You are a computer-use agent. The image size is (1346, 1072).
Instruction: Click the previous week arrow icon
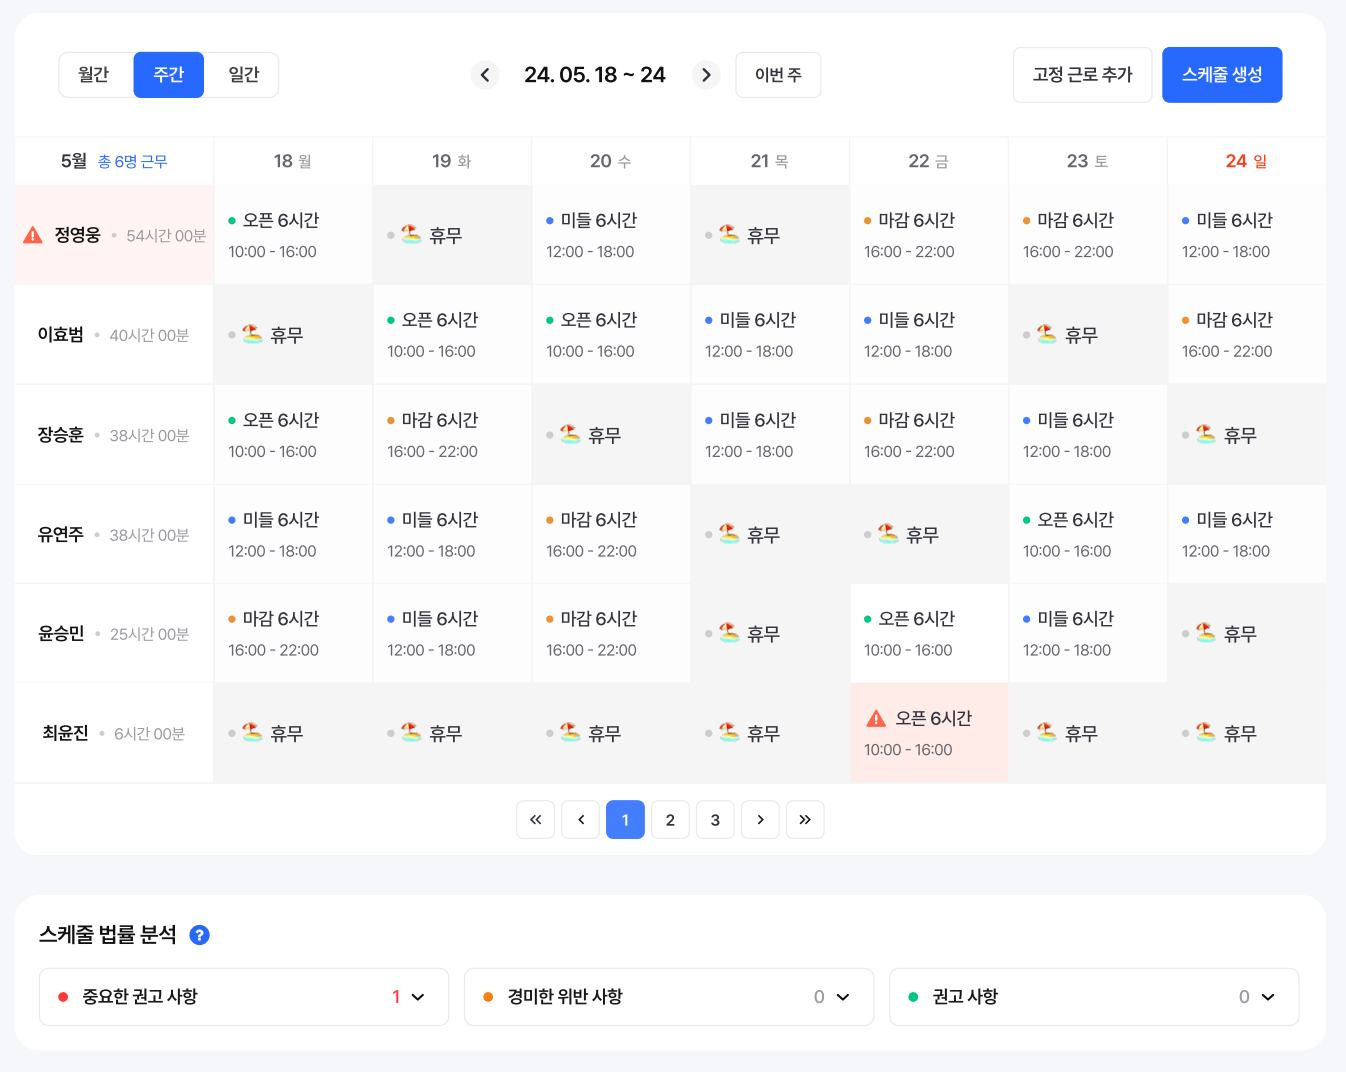pos(485,75)
